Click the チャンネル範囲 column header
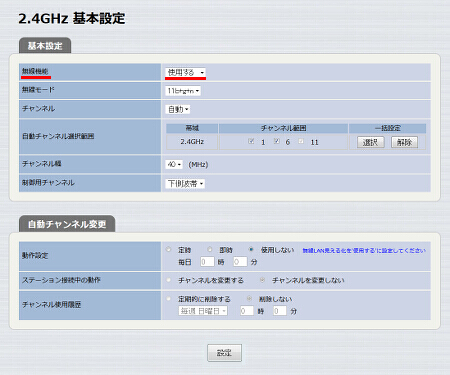 (x=283, y=128)
